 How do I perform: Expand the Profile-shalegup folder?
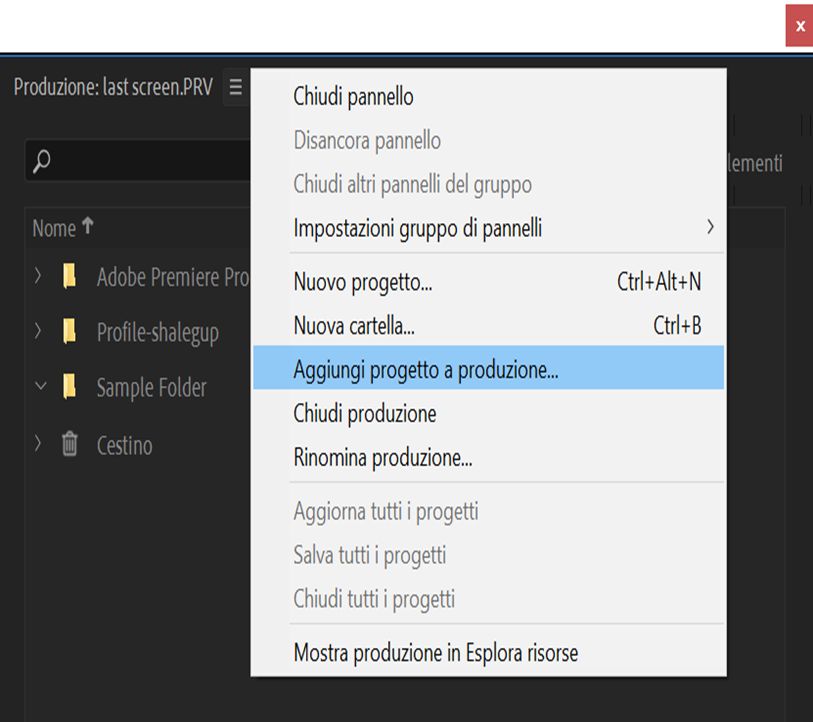point(39,330)
